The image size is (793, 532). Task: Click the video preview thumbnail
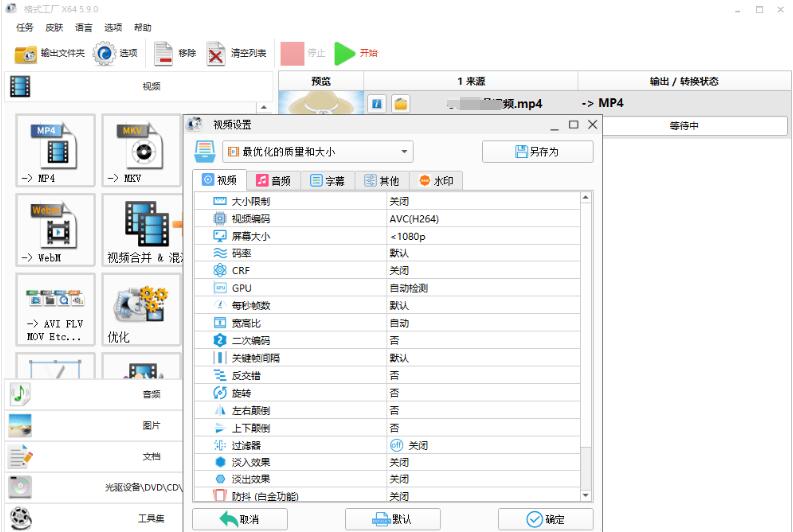click(x=321, y=103)
